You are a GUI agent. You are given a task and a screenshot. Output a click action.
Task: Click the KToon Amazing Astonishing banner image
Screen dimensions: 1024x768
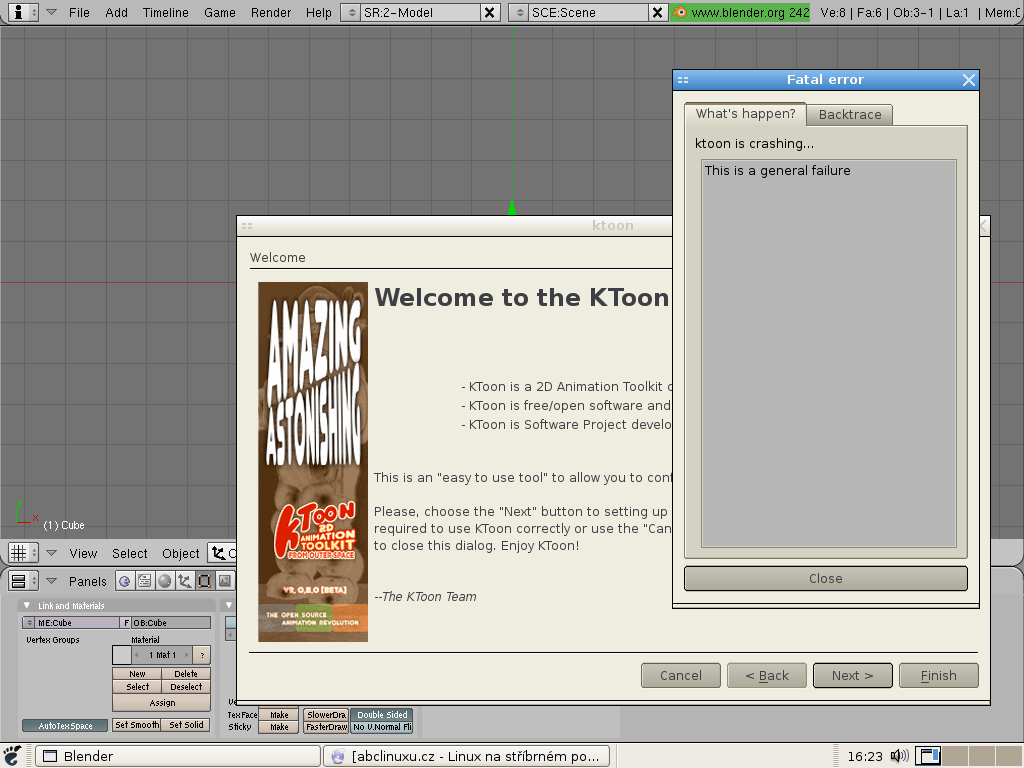pos(313,462)
